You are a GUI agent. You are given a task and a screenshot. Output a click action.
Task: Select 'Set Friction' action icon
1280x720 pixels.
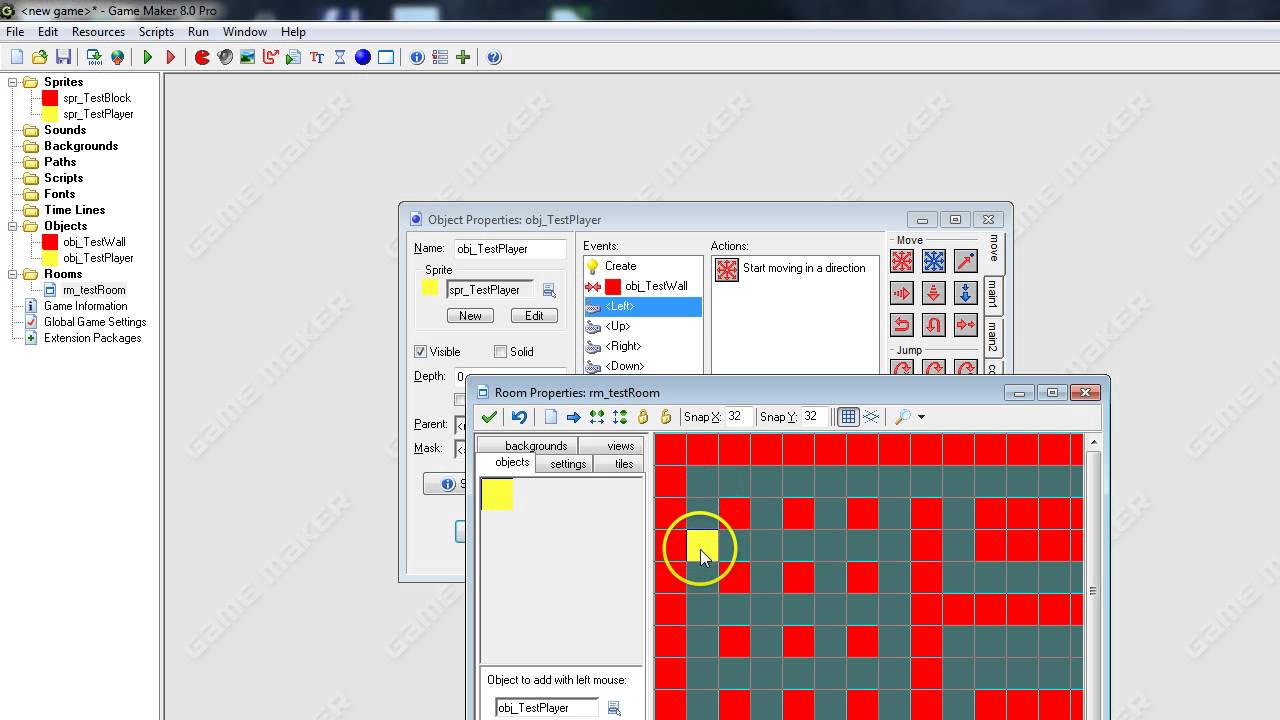click(x=966, y=325)
